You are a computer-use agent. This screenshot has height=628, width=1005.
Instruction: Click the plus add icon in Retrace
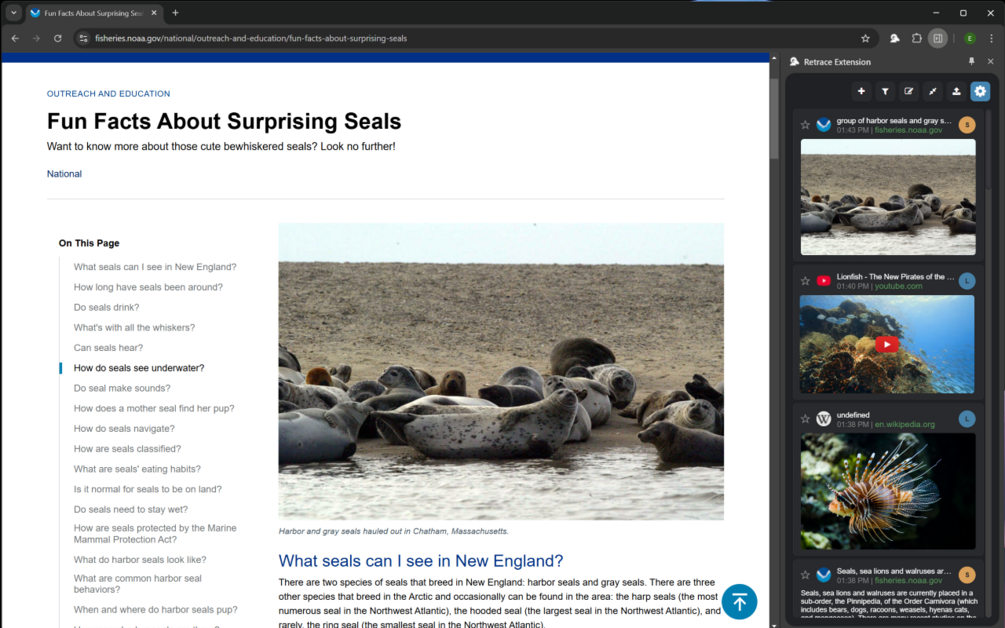(x=861, y=92)
